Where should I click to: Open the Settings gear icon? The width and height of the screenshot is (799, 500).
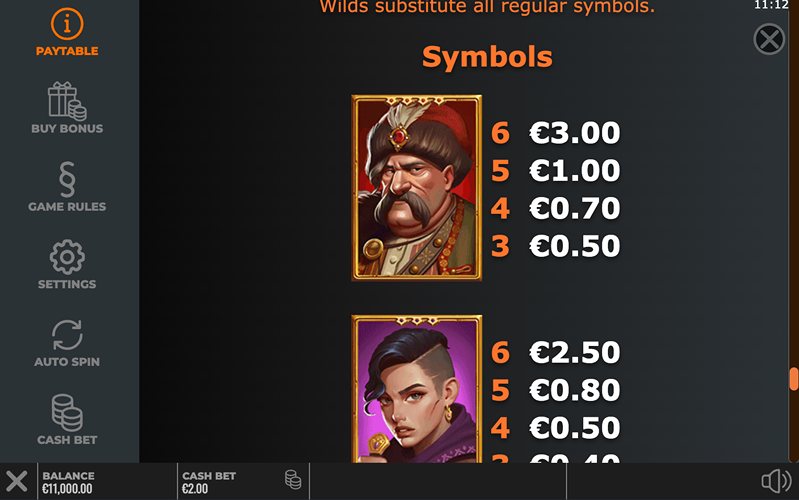[x=67, y=257]
